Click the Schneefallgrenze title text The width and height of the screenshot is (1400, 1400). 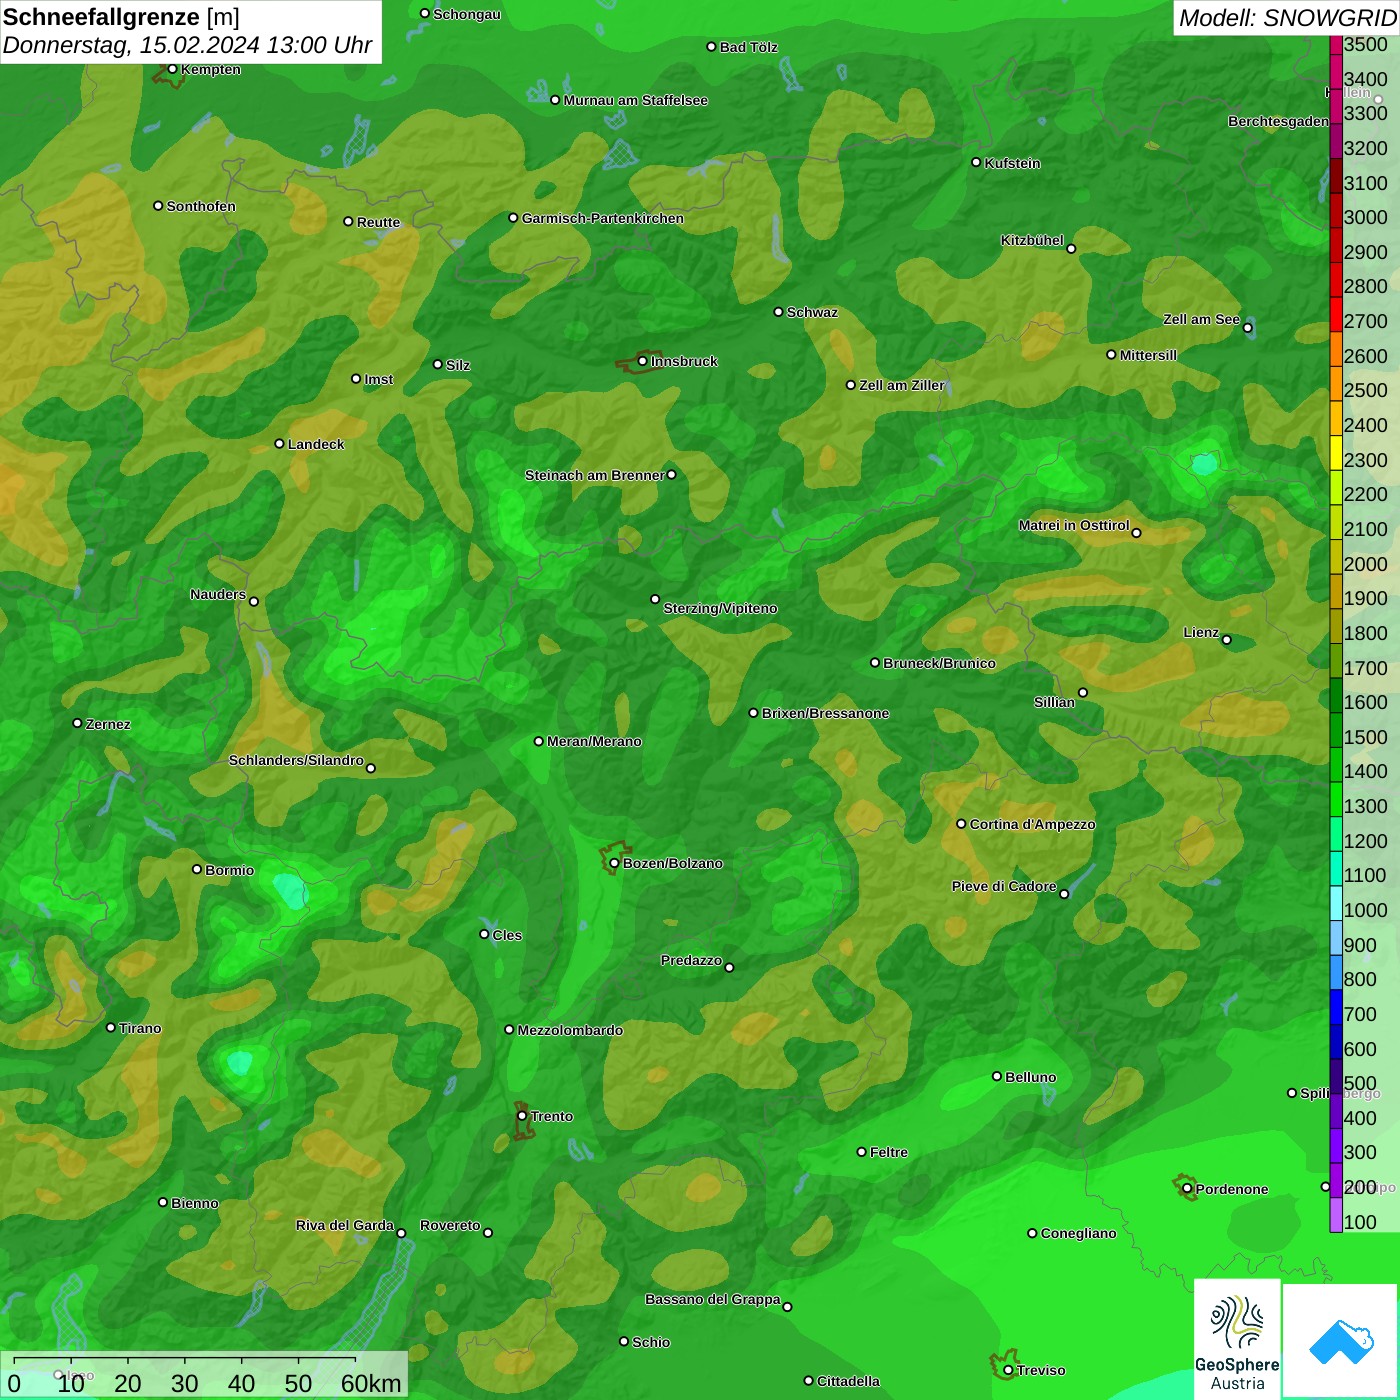click(x=101, y=17)
